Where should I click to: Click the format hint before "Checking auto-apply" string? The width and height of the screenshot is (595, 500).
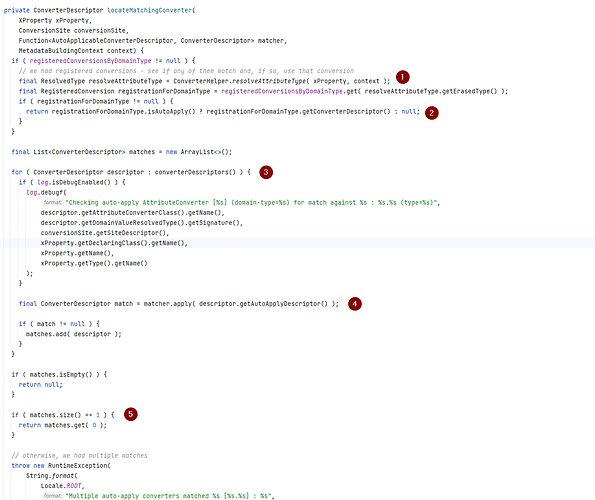[x=52, y=202]
